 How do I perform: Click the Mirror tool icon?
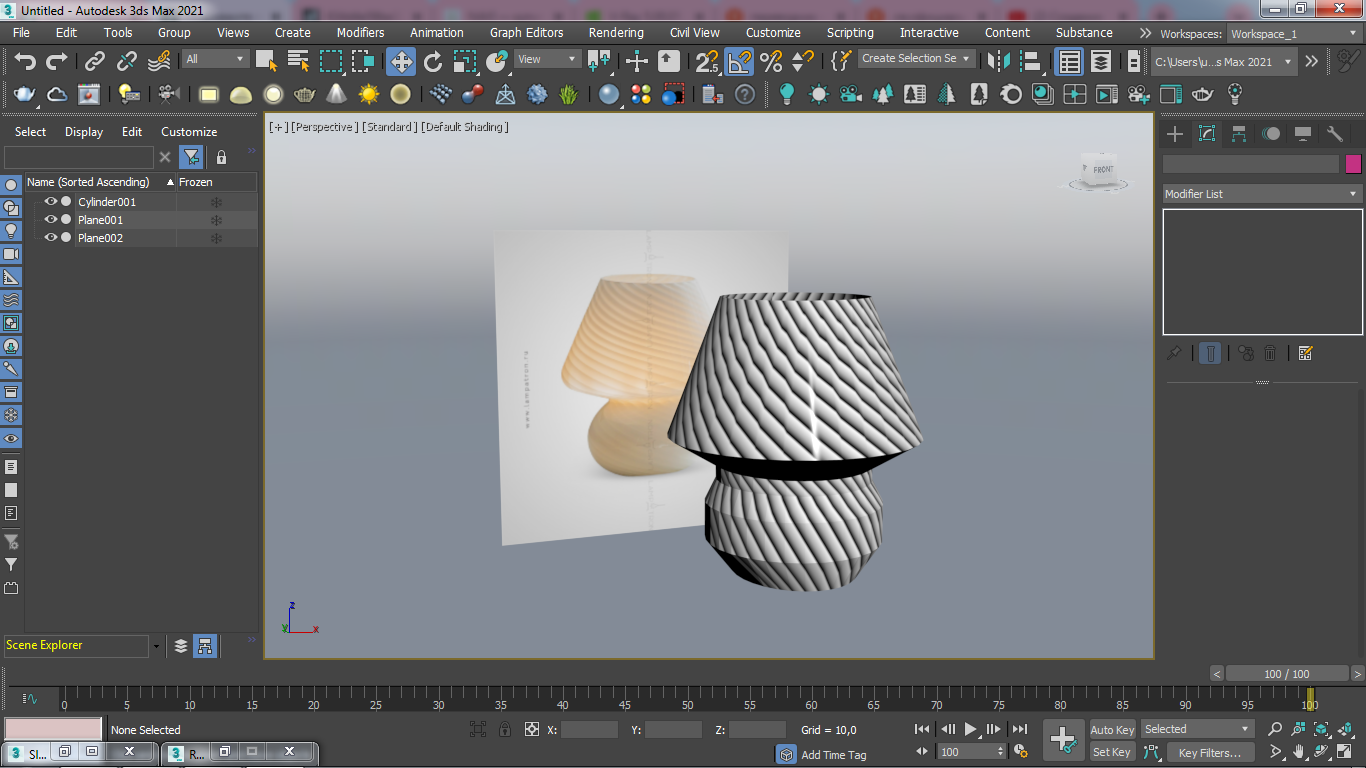(x=998, y=62)
